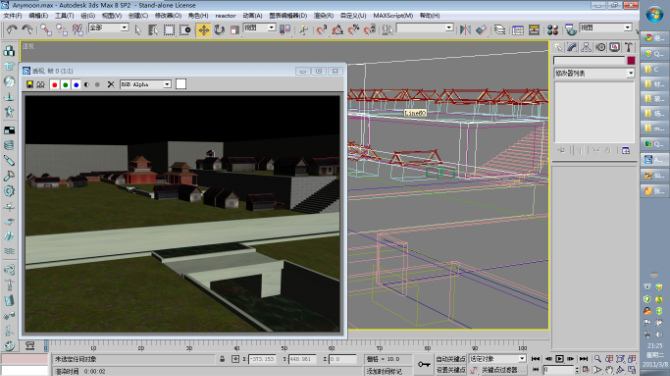This screenshot has width=670, height=376.
Task: Toggle the green channel display
Action: click(x=65, y=85)
